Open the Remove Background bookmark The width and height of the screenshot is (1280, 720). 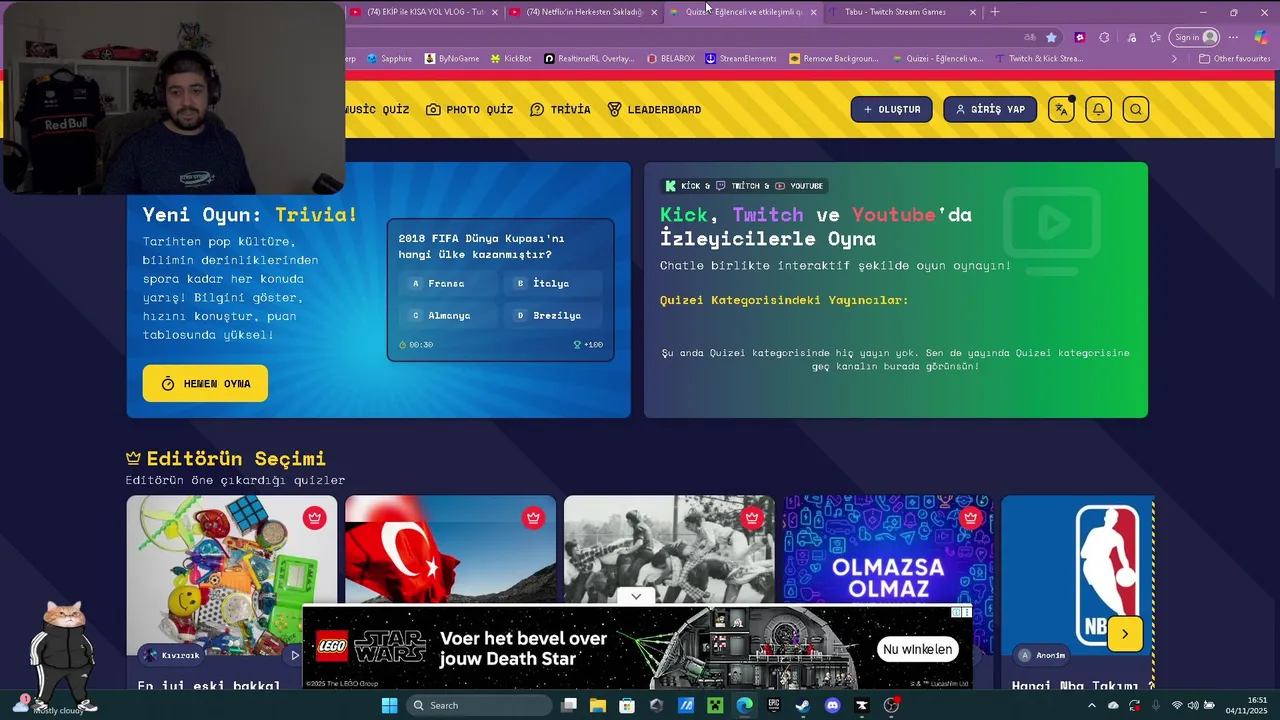click(x=834, y=58)
